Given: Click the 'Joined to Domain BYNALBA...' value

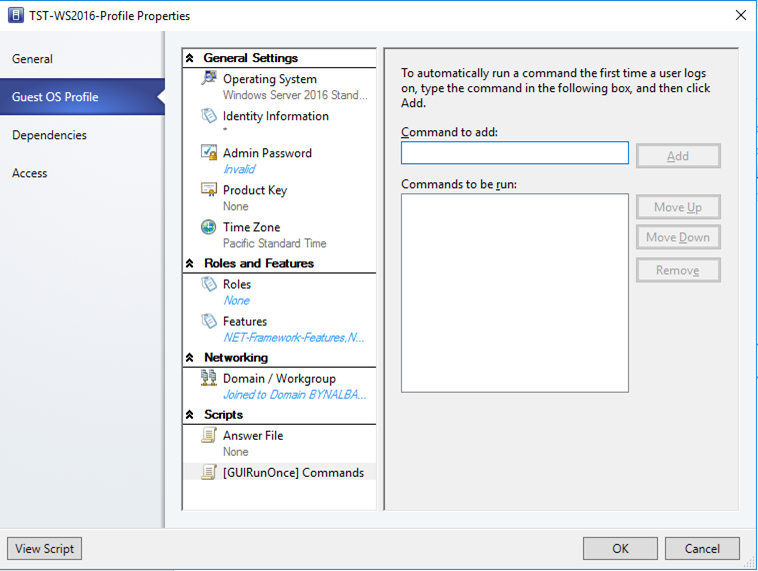Looking at the screenshot, I should click(295, 395).
